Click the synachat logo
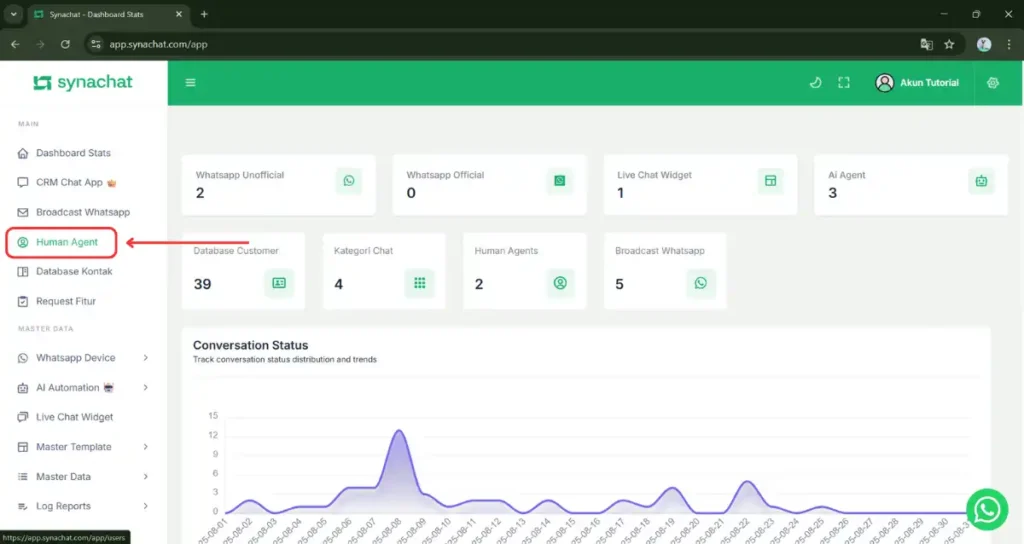Image resolution: width=1024 pixels, height=544 pixels. pyautogui.click(x=83, y=82)
